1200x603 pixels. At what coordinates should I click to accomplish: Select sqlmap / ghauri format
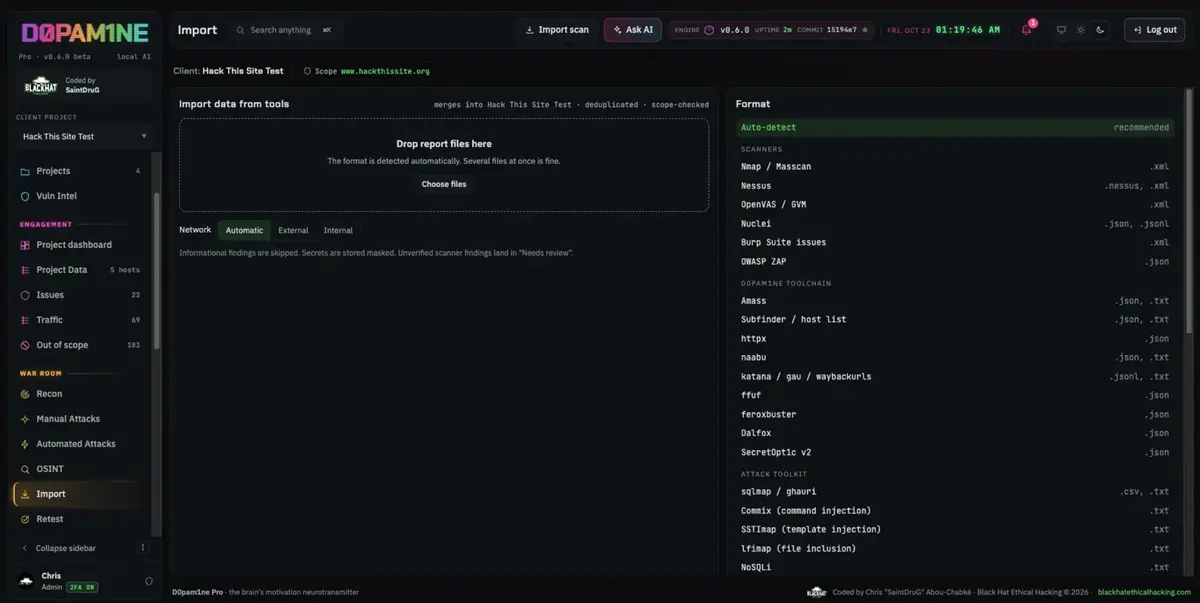[x=955, y=491]
